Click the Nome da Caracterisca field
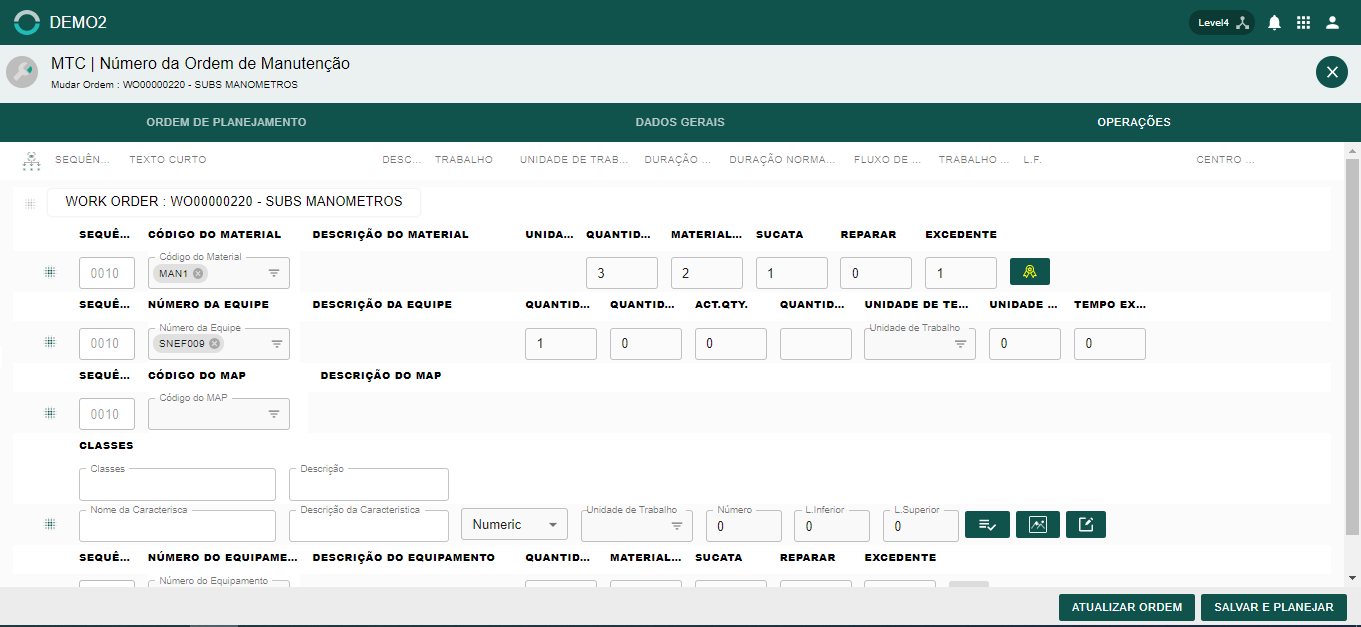 click(x=177, y=525)
